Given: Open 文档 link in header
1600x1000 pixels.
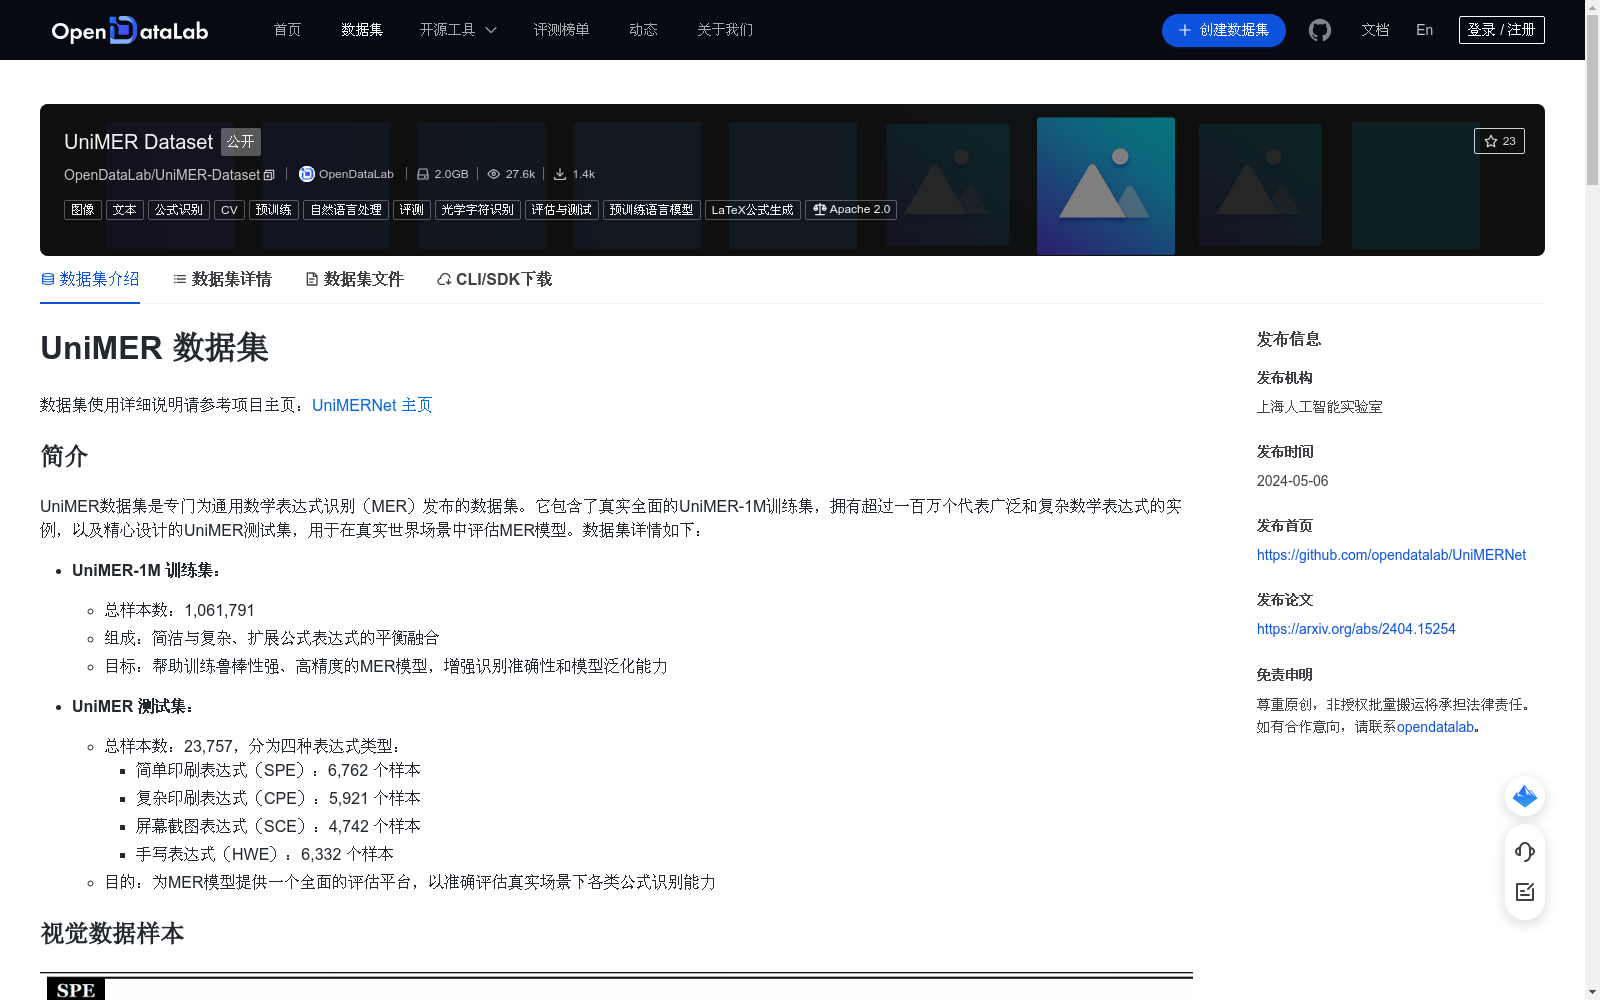Looking at the screenshot, I should coord(1375,30).
